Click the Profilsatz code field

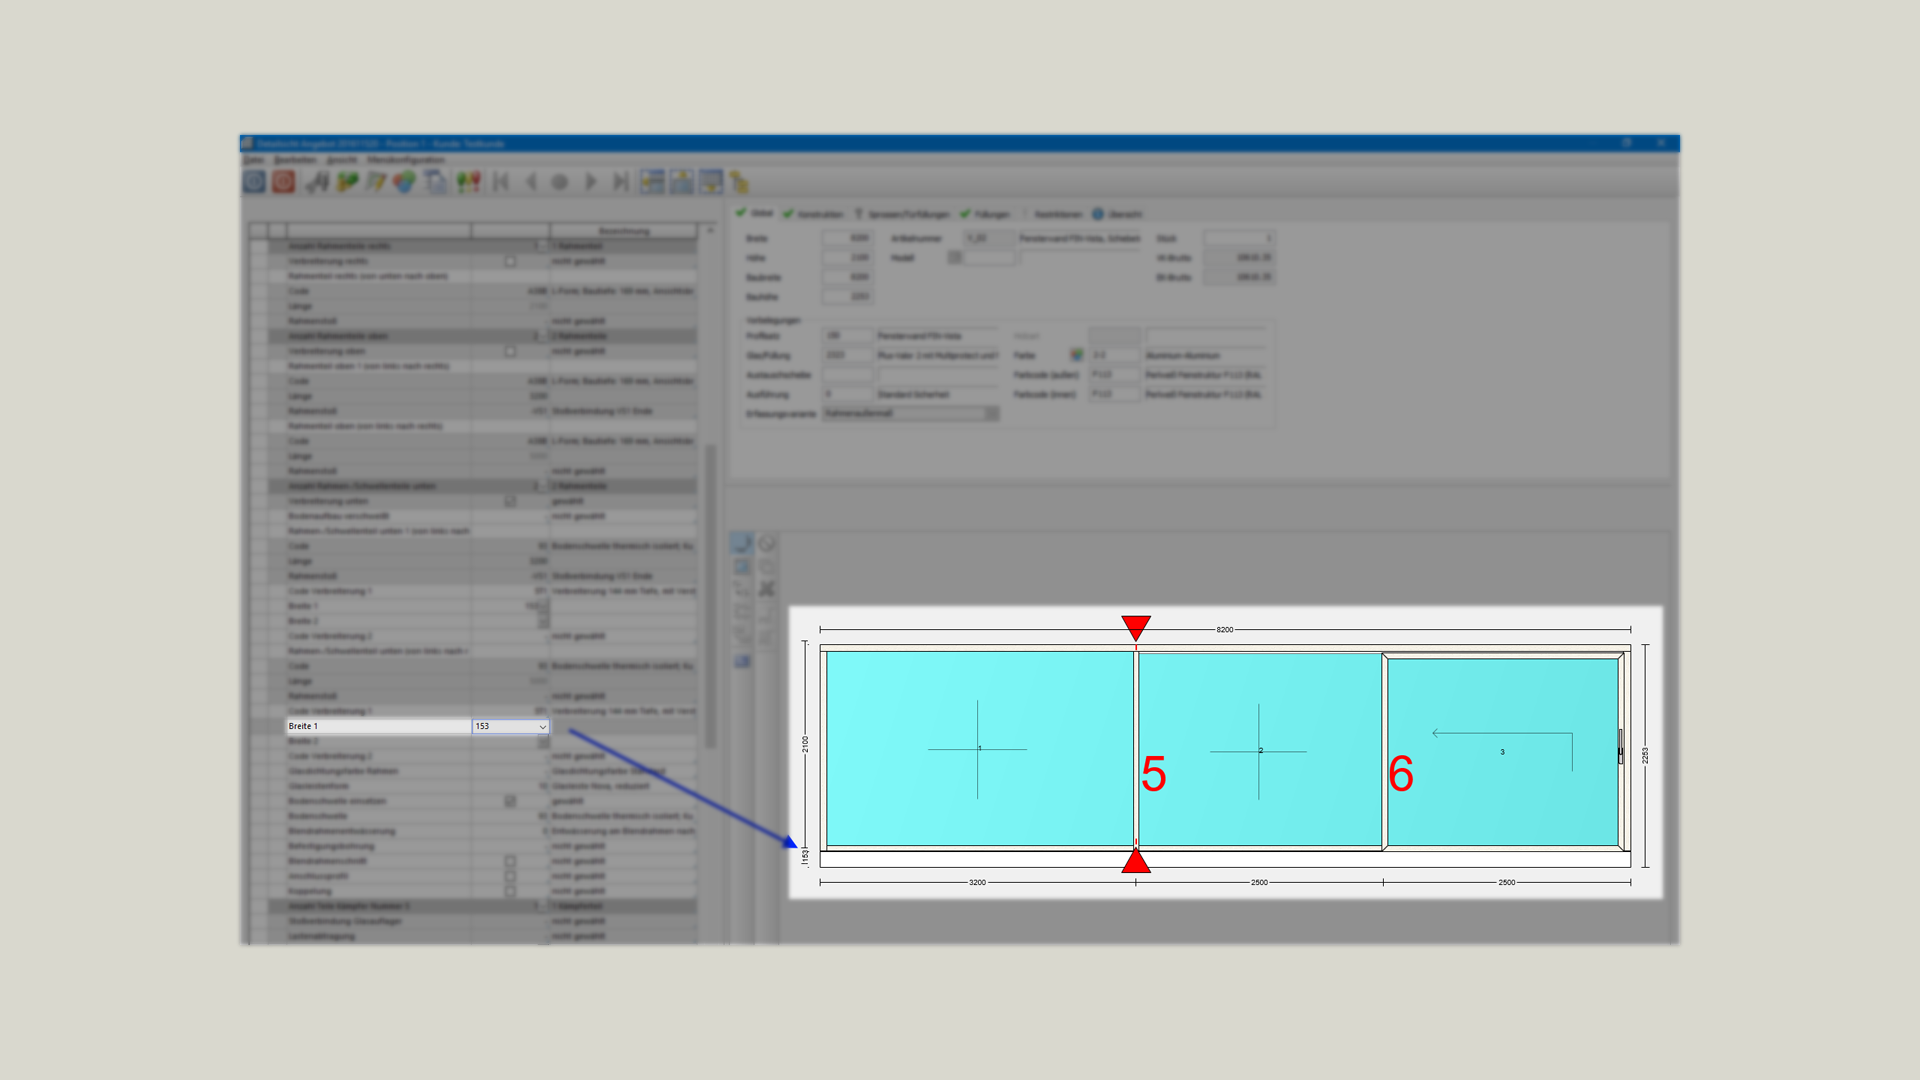(x=847, y=336)
